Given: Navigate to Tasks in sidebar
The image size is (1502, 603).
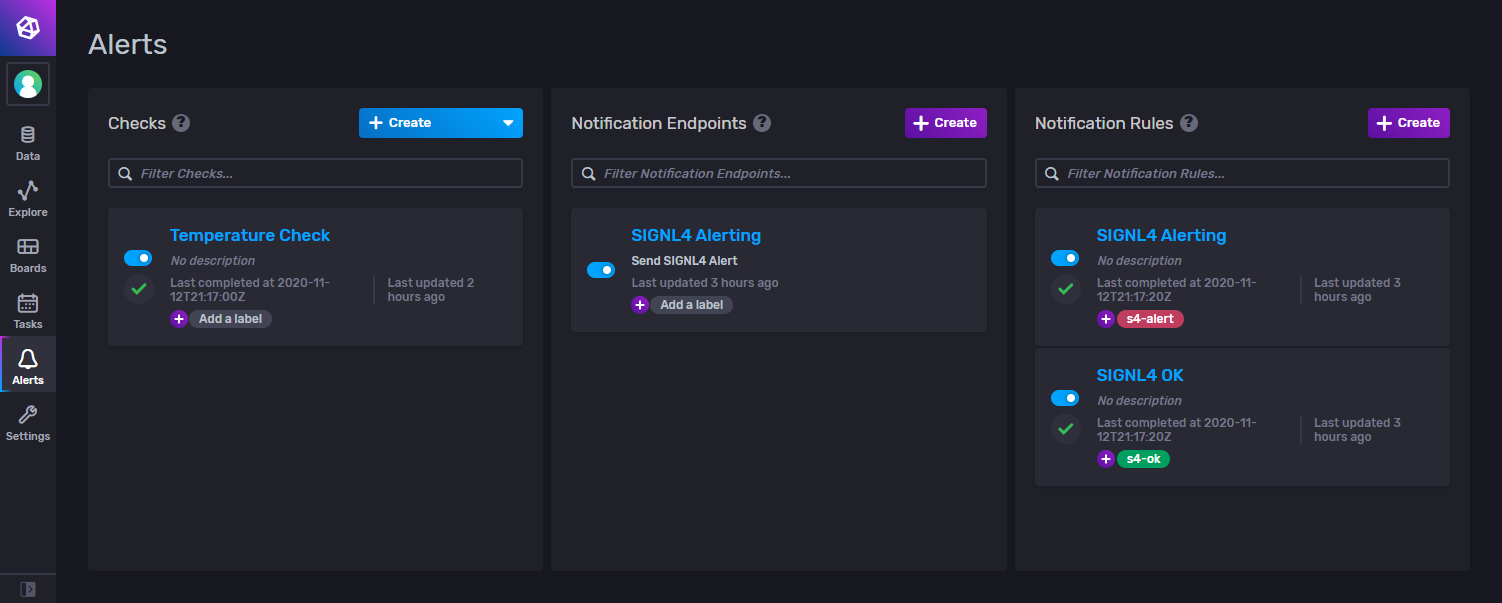Looking at the screenshot, I should point(28,311).
